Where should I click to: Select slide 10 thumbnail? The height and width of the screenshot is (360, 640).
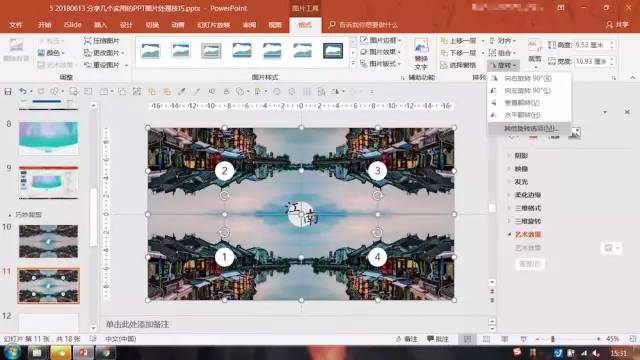click(48, 241)
